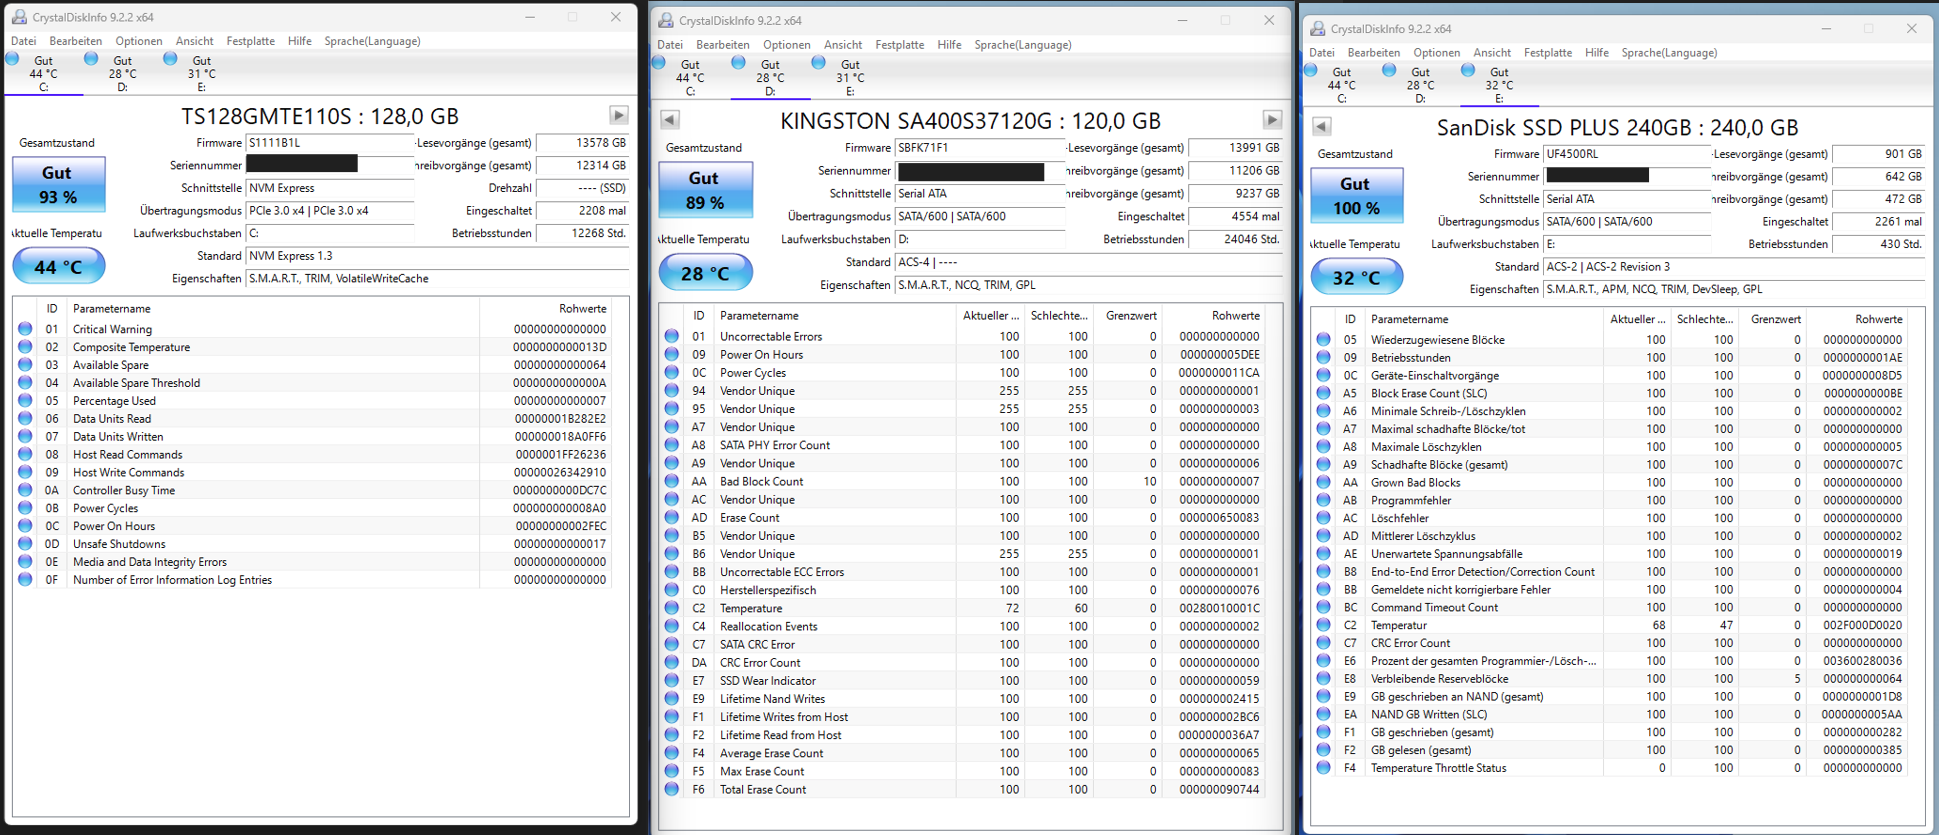This screenshot has height=835, width=1939.
Task: Select drive C: tab in left window
Action: pos(43,74)
